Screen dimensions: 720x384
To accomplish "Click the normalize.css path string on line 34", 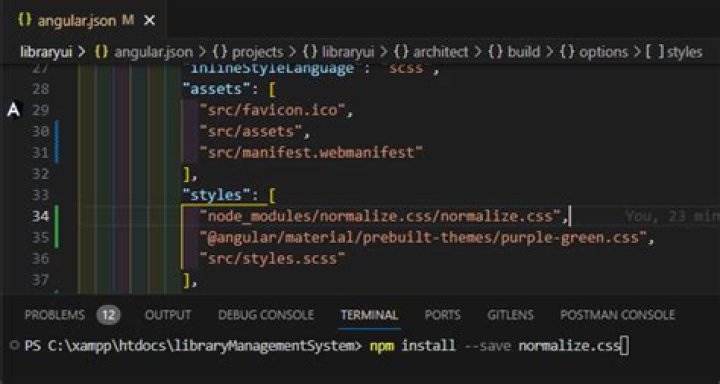I will [381, 216].
